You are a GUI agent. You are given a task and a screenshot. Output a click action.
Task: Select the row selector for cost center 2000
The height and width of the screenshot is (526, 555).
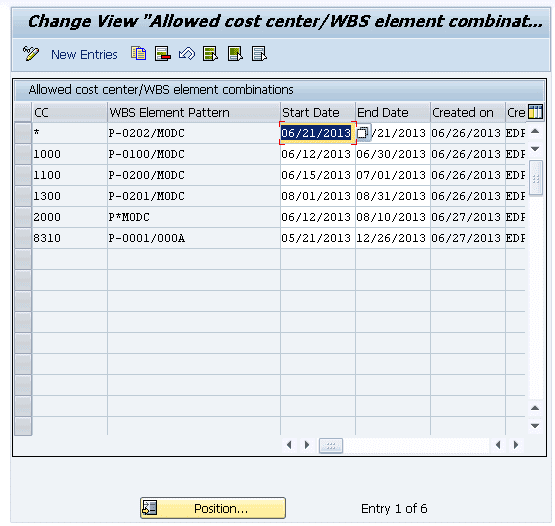click(23, 217)
